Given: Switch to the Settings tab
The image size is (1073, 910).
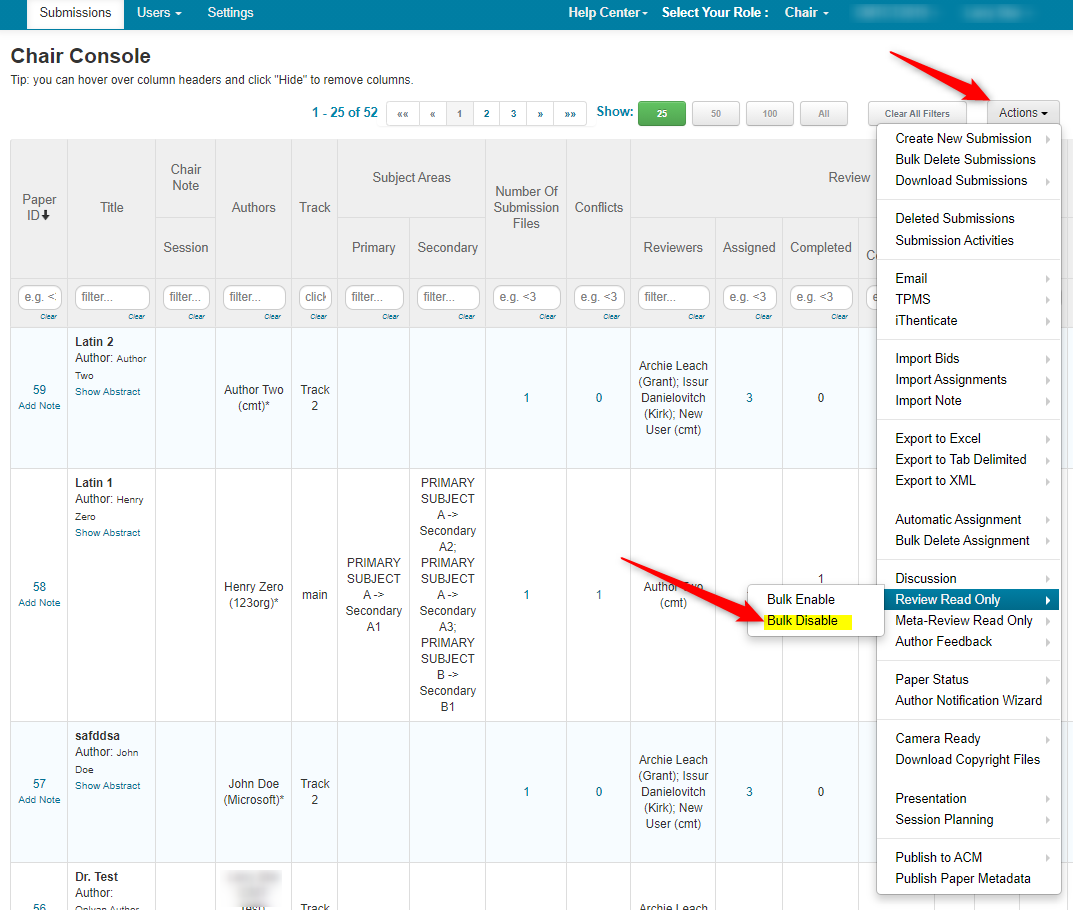Looking at the screenshot, I should (x=230, y=13).
